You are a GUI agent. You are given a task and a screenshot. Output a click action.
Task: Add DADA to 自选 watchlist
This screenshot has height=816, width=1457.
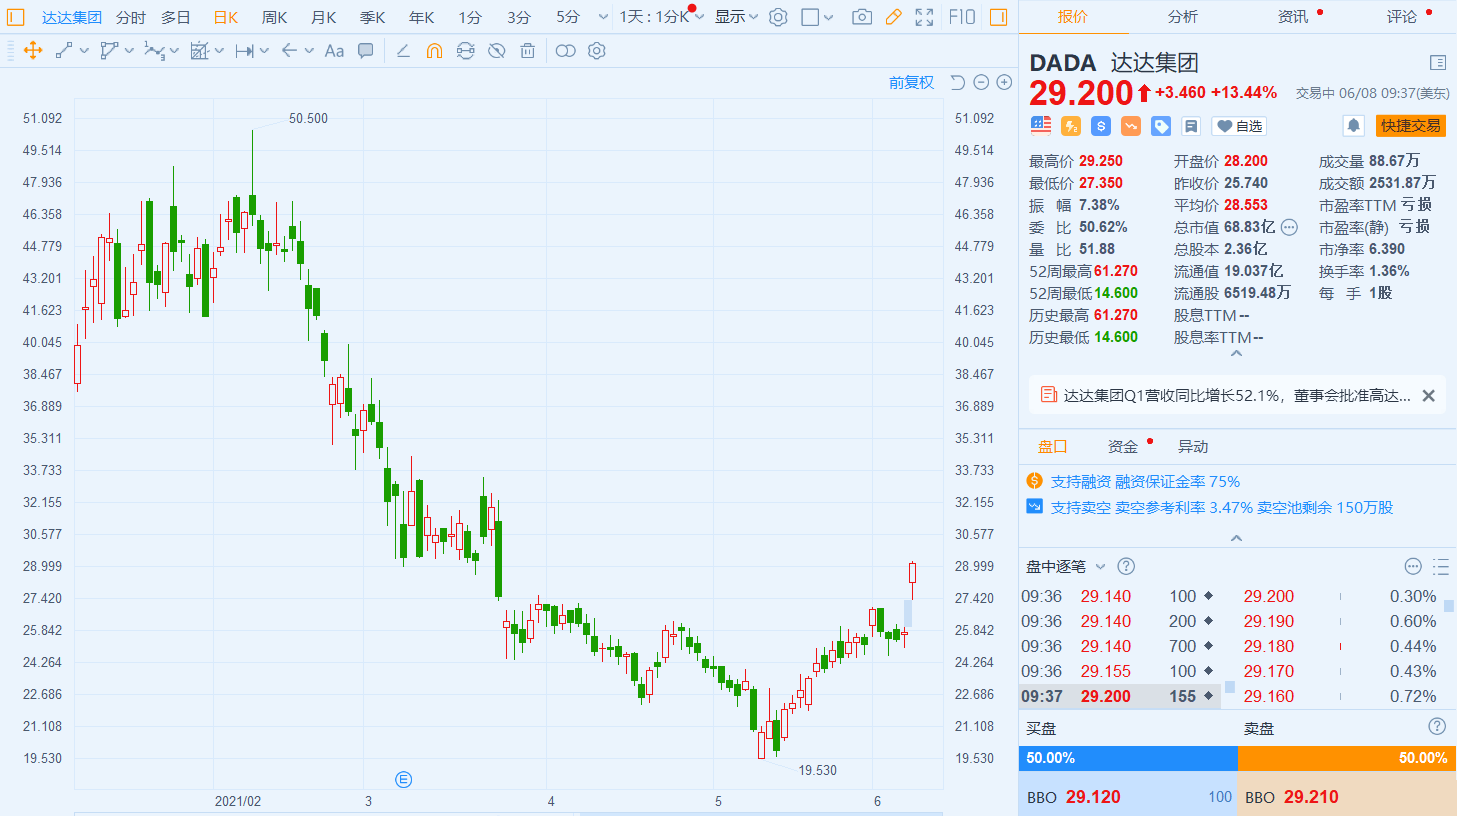pos(1239,126)
